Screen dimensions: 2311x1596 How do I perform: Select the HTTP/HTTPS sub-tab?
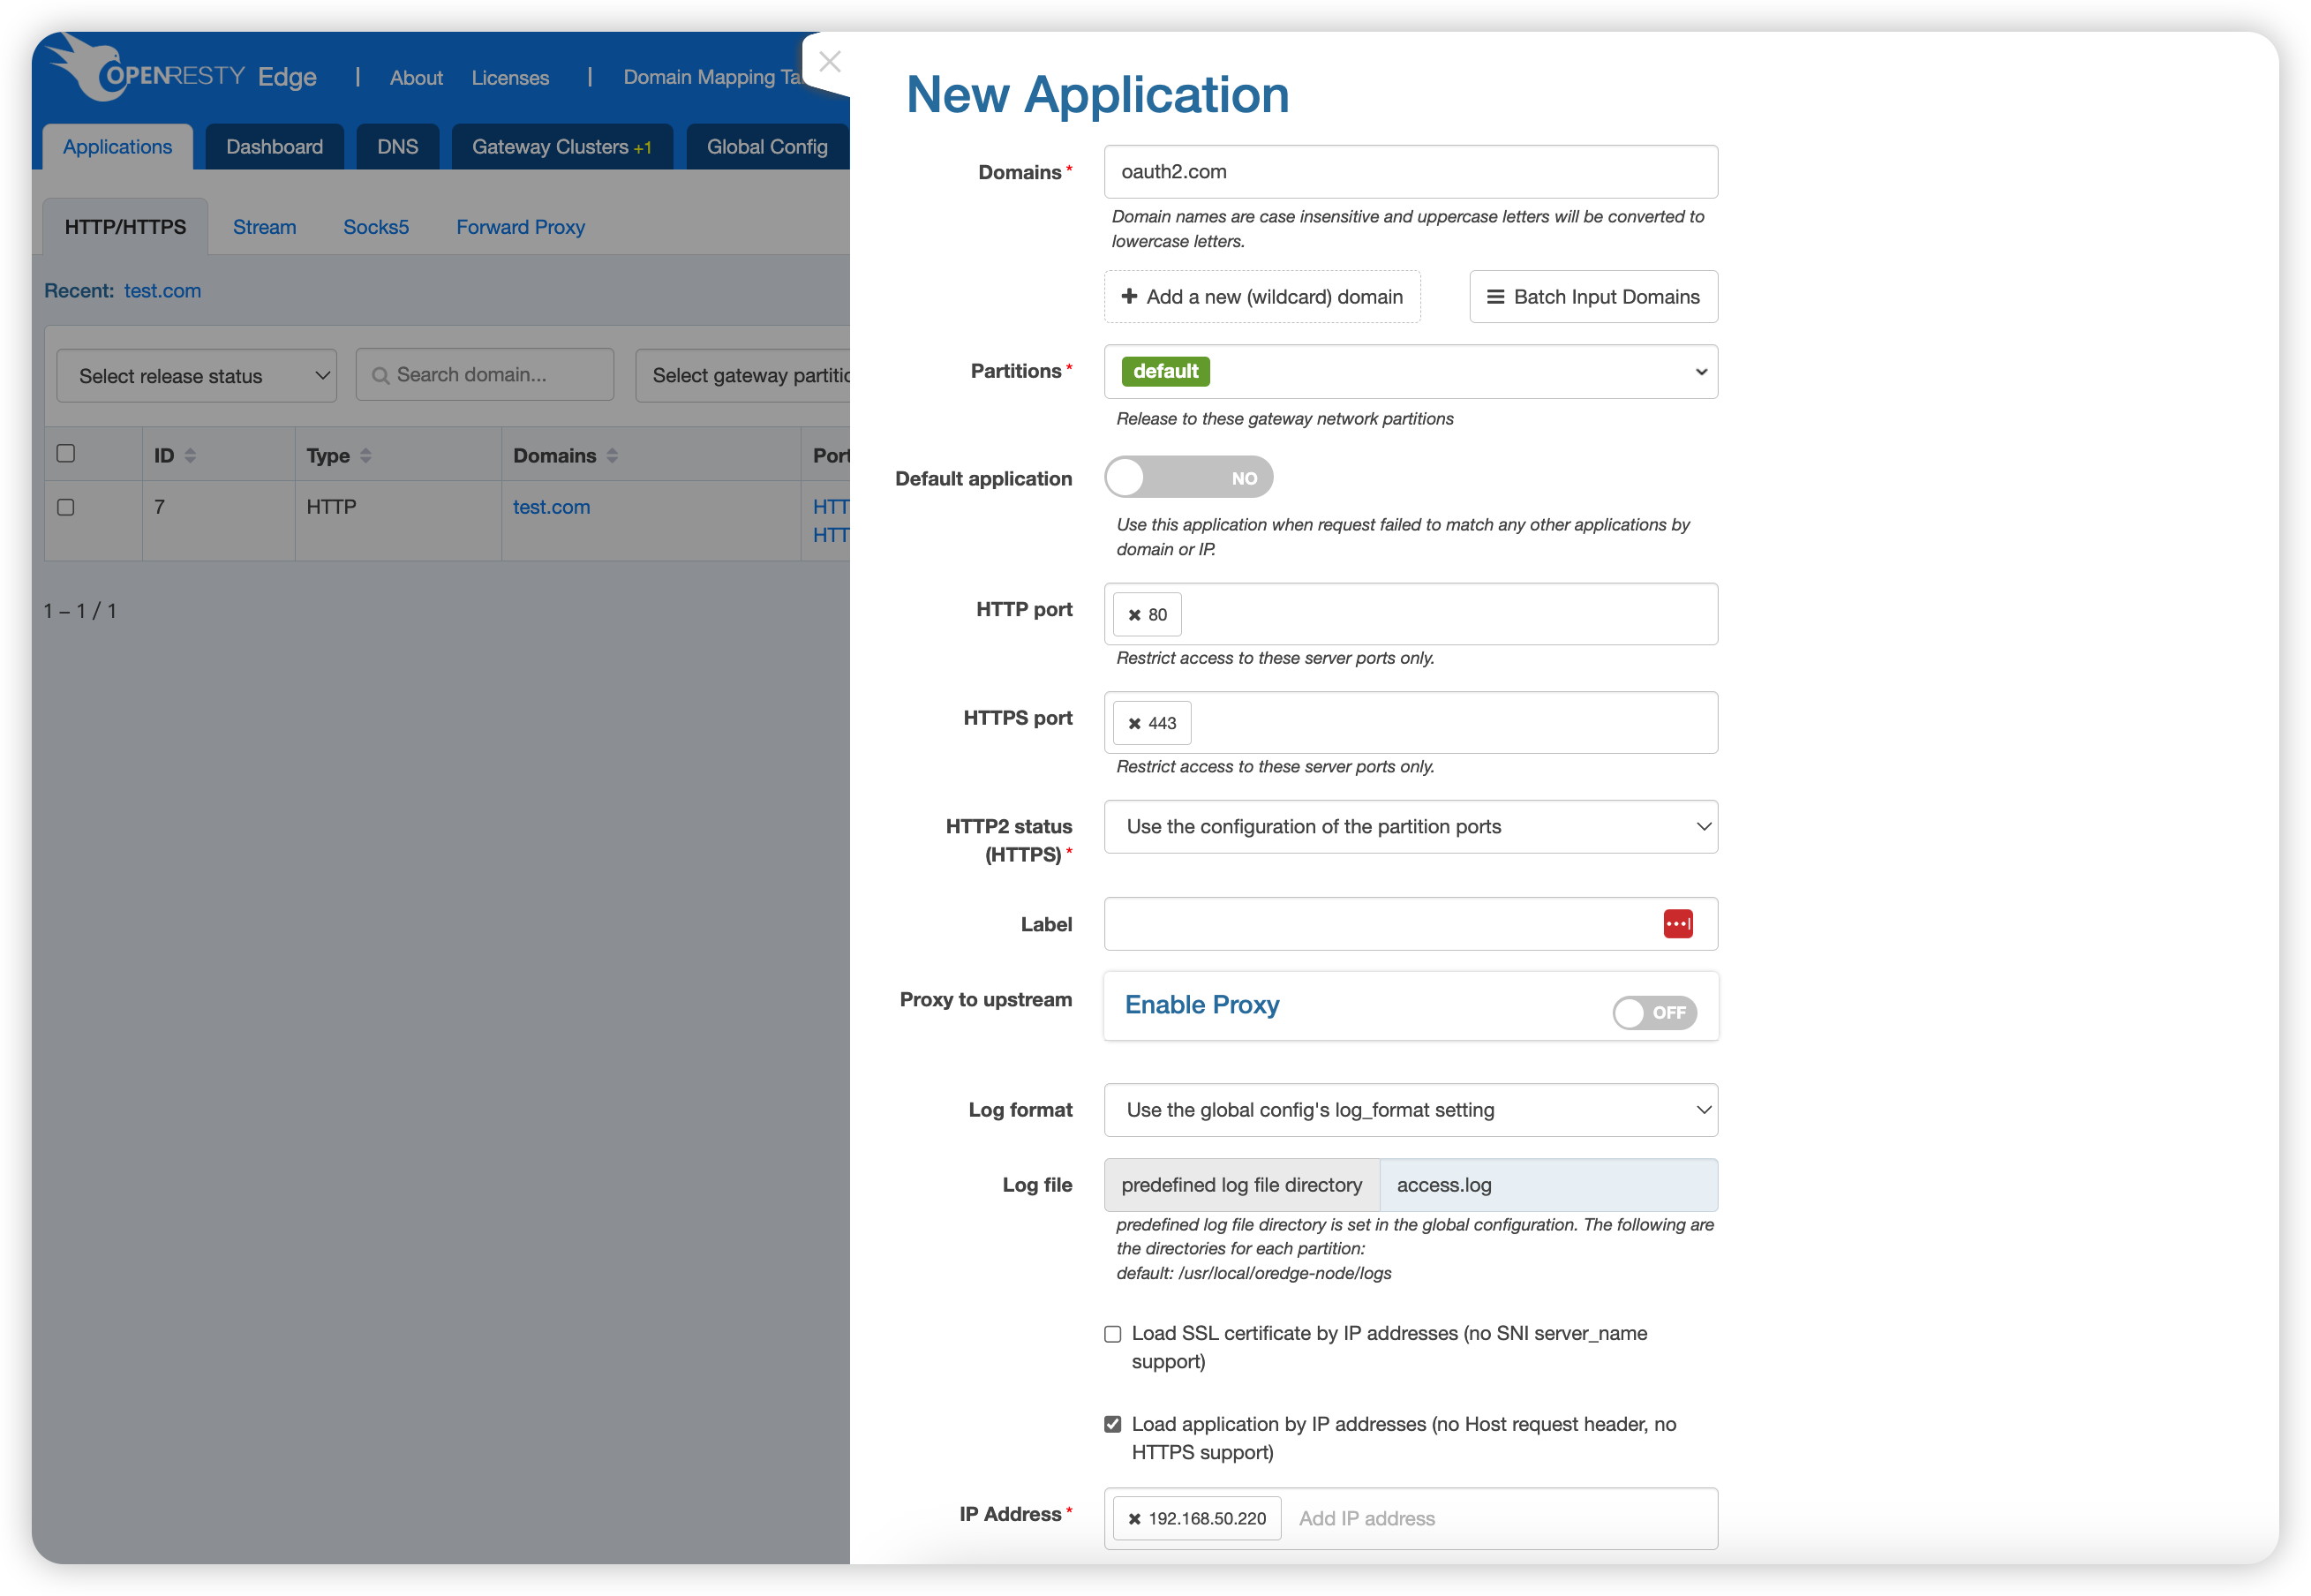coord(126,227)
